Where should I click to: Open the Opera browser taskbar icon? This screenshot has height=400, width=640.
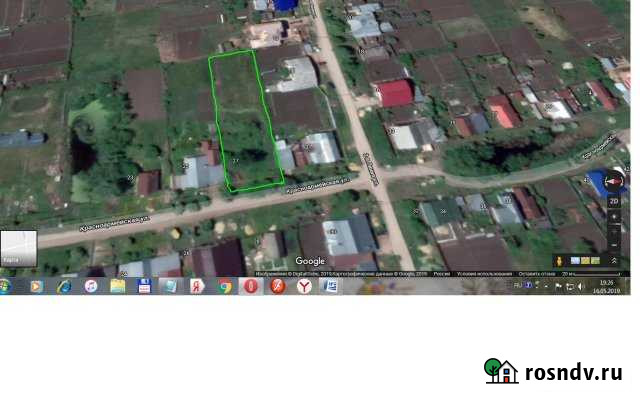pyautogui.click(x=252, y=286)
